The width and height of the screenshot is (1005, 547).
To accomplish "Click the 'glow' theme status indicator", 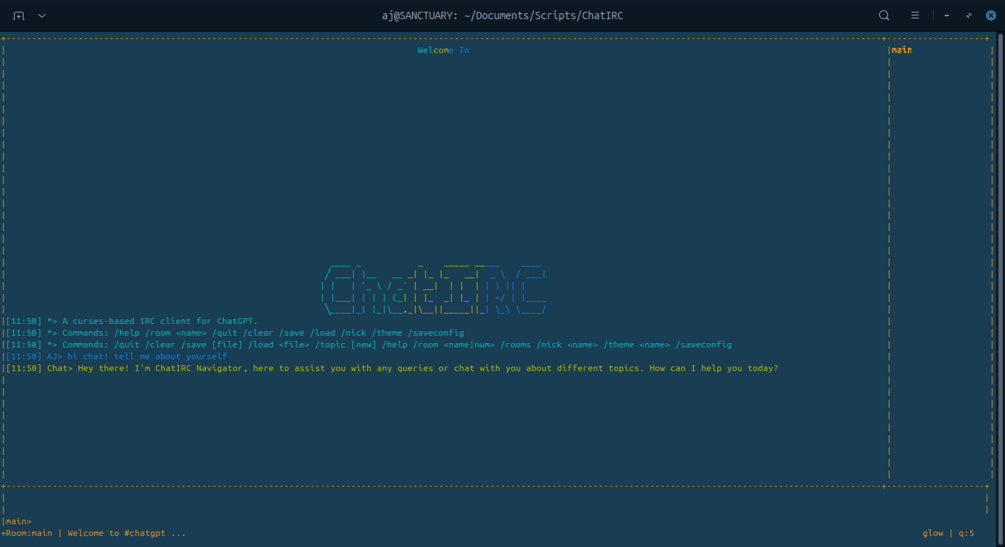I will point(933,533).
